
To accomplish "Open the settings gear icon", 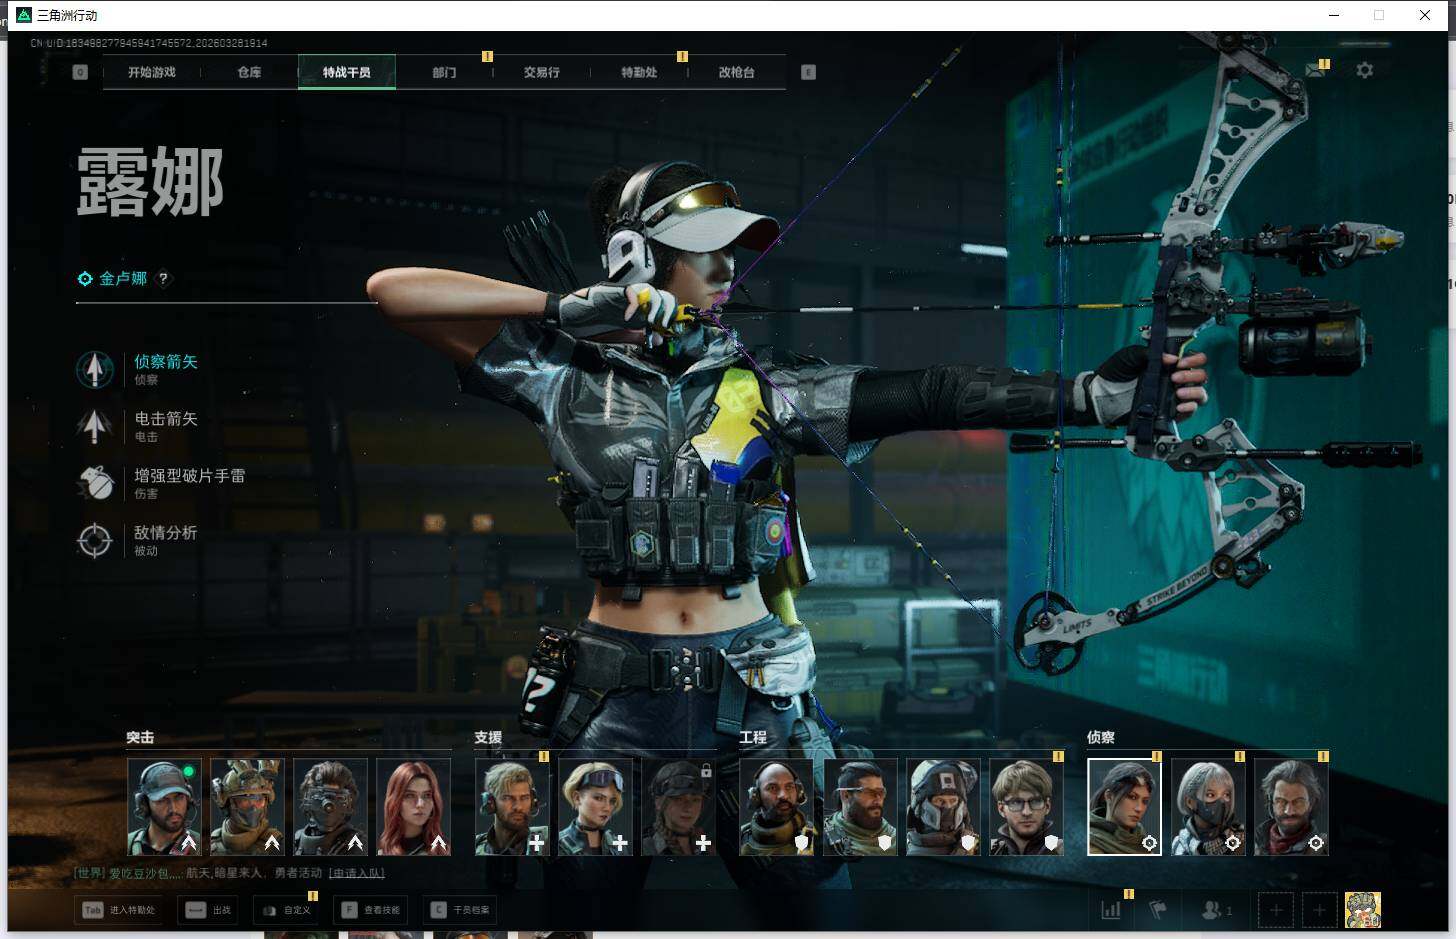I will [x=1364, y=70].
